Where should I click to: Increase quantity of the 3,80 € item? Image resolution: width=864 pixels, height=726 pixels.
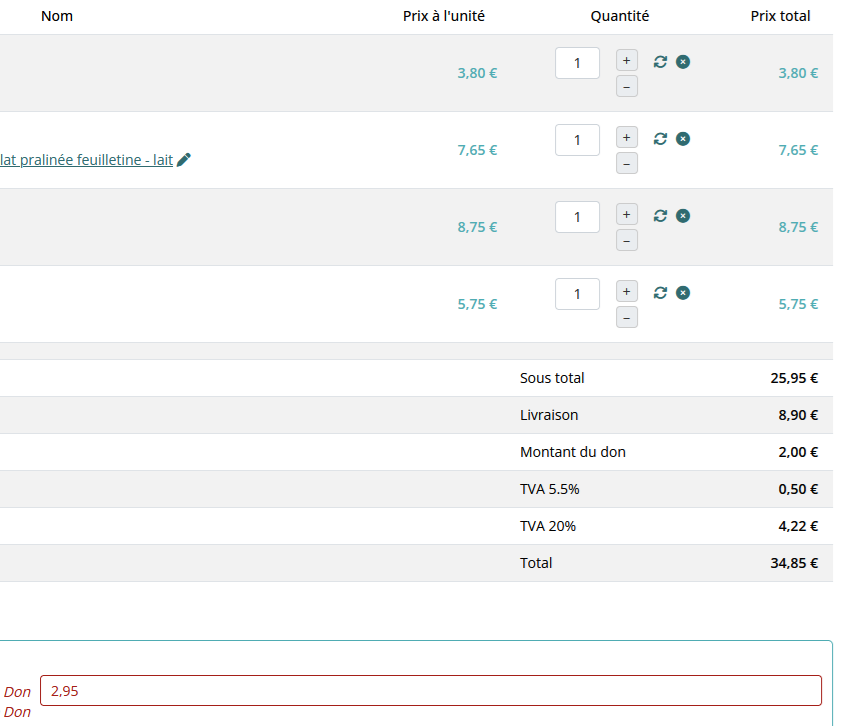(x=627, y=60)
